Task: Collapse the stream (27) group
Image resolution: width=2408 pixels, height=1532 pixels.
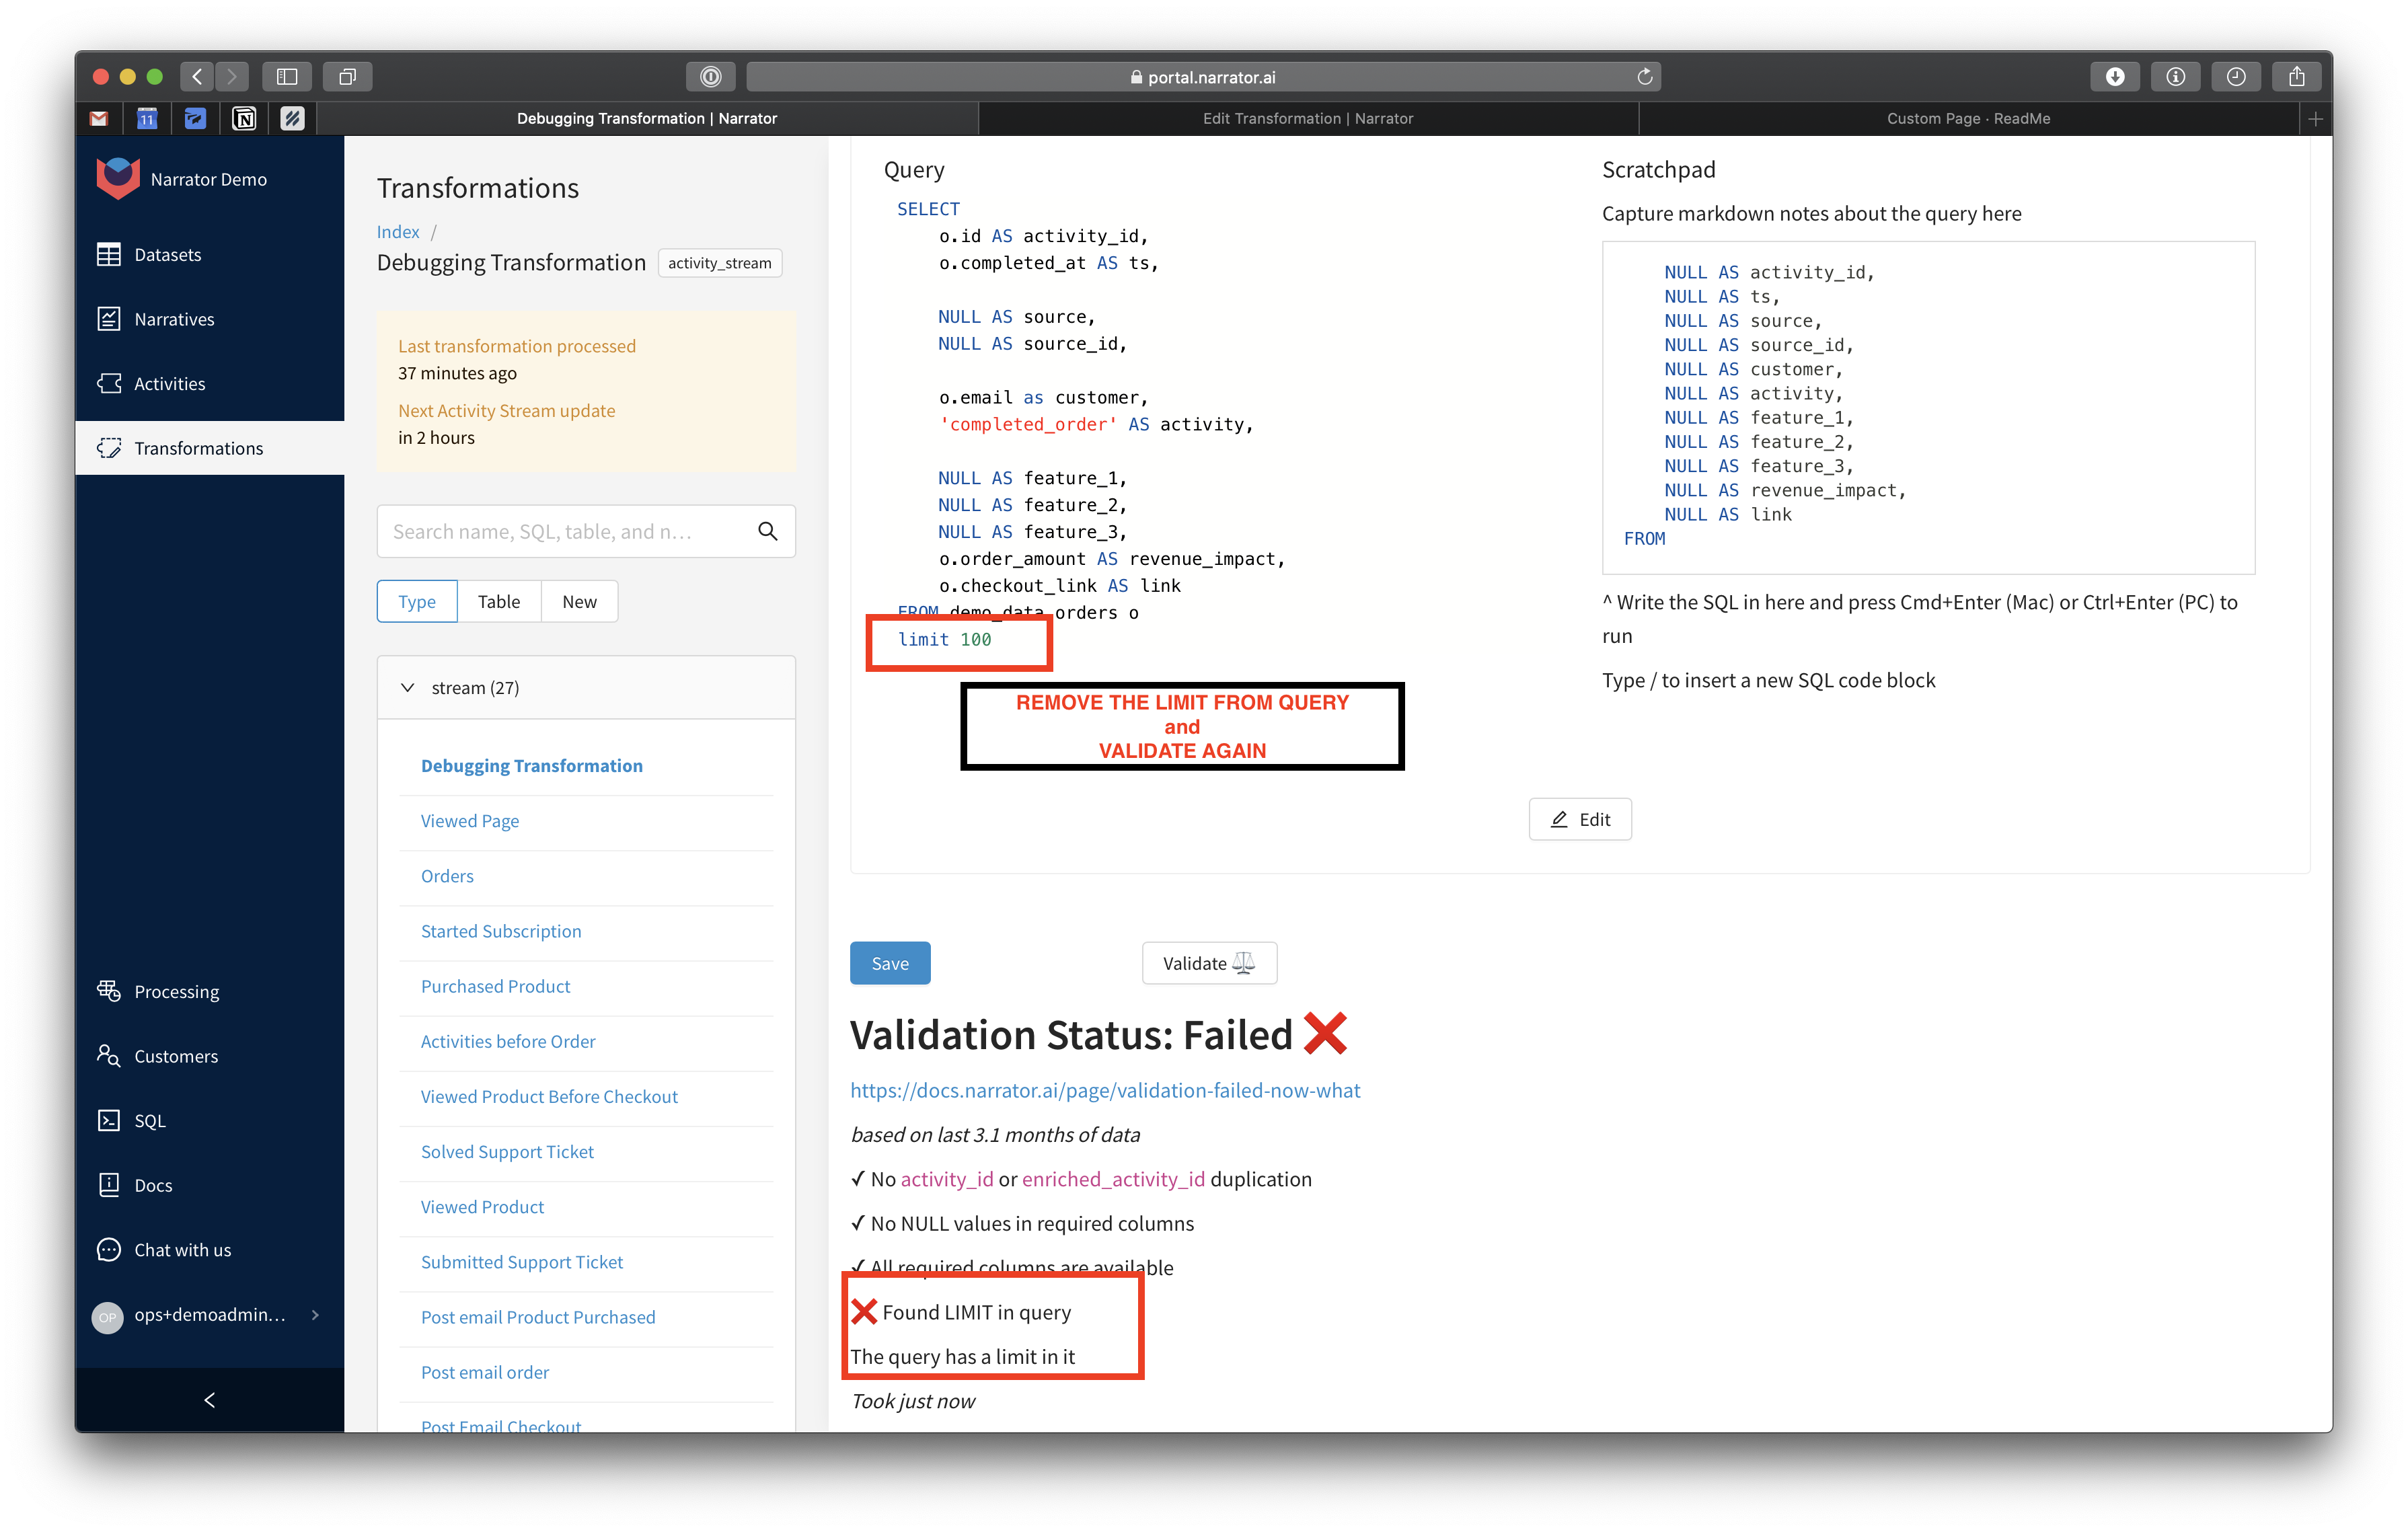Action: tap(407, 688)
